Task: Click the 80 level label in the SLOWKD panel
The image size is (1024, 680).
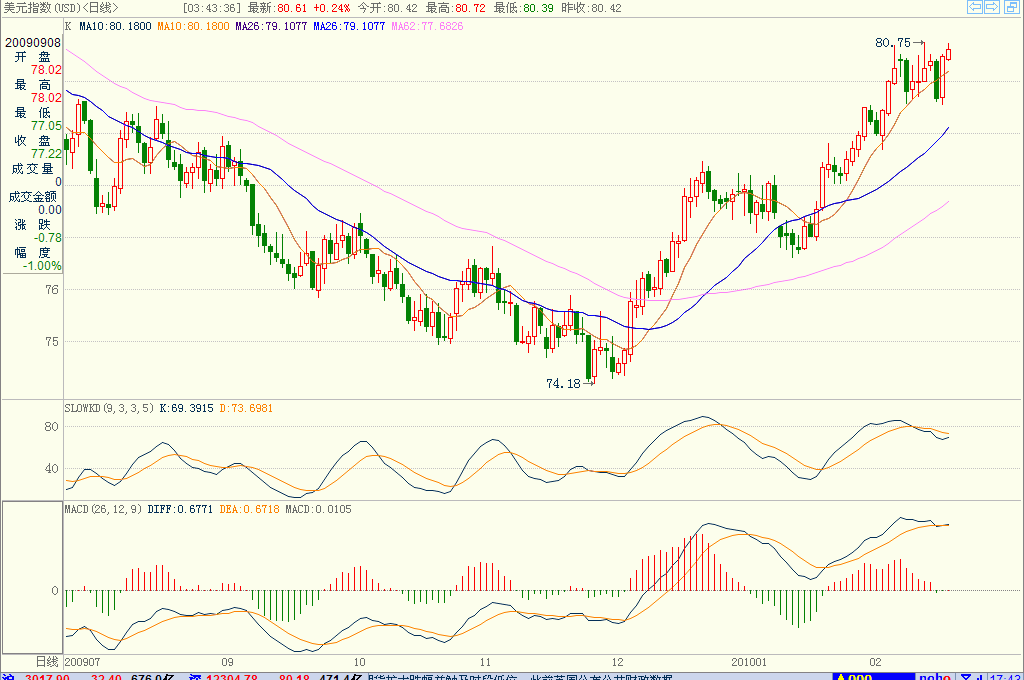Action: 52,427
